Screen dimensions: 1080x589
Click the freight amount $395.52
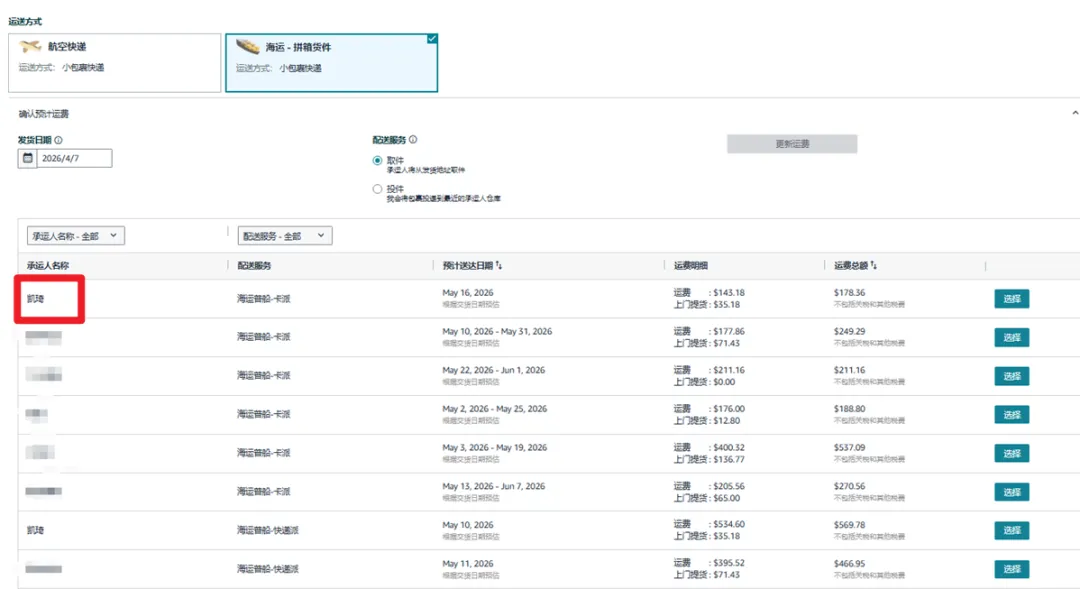729,563
